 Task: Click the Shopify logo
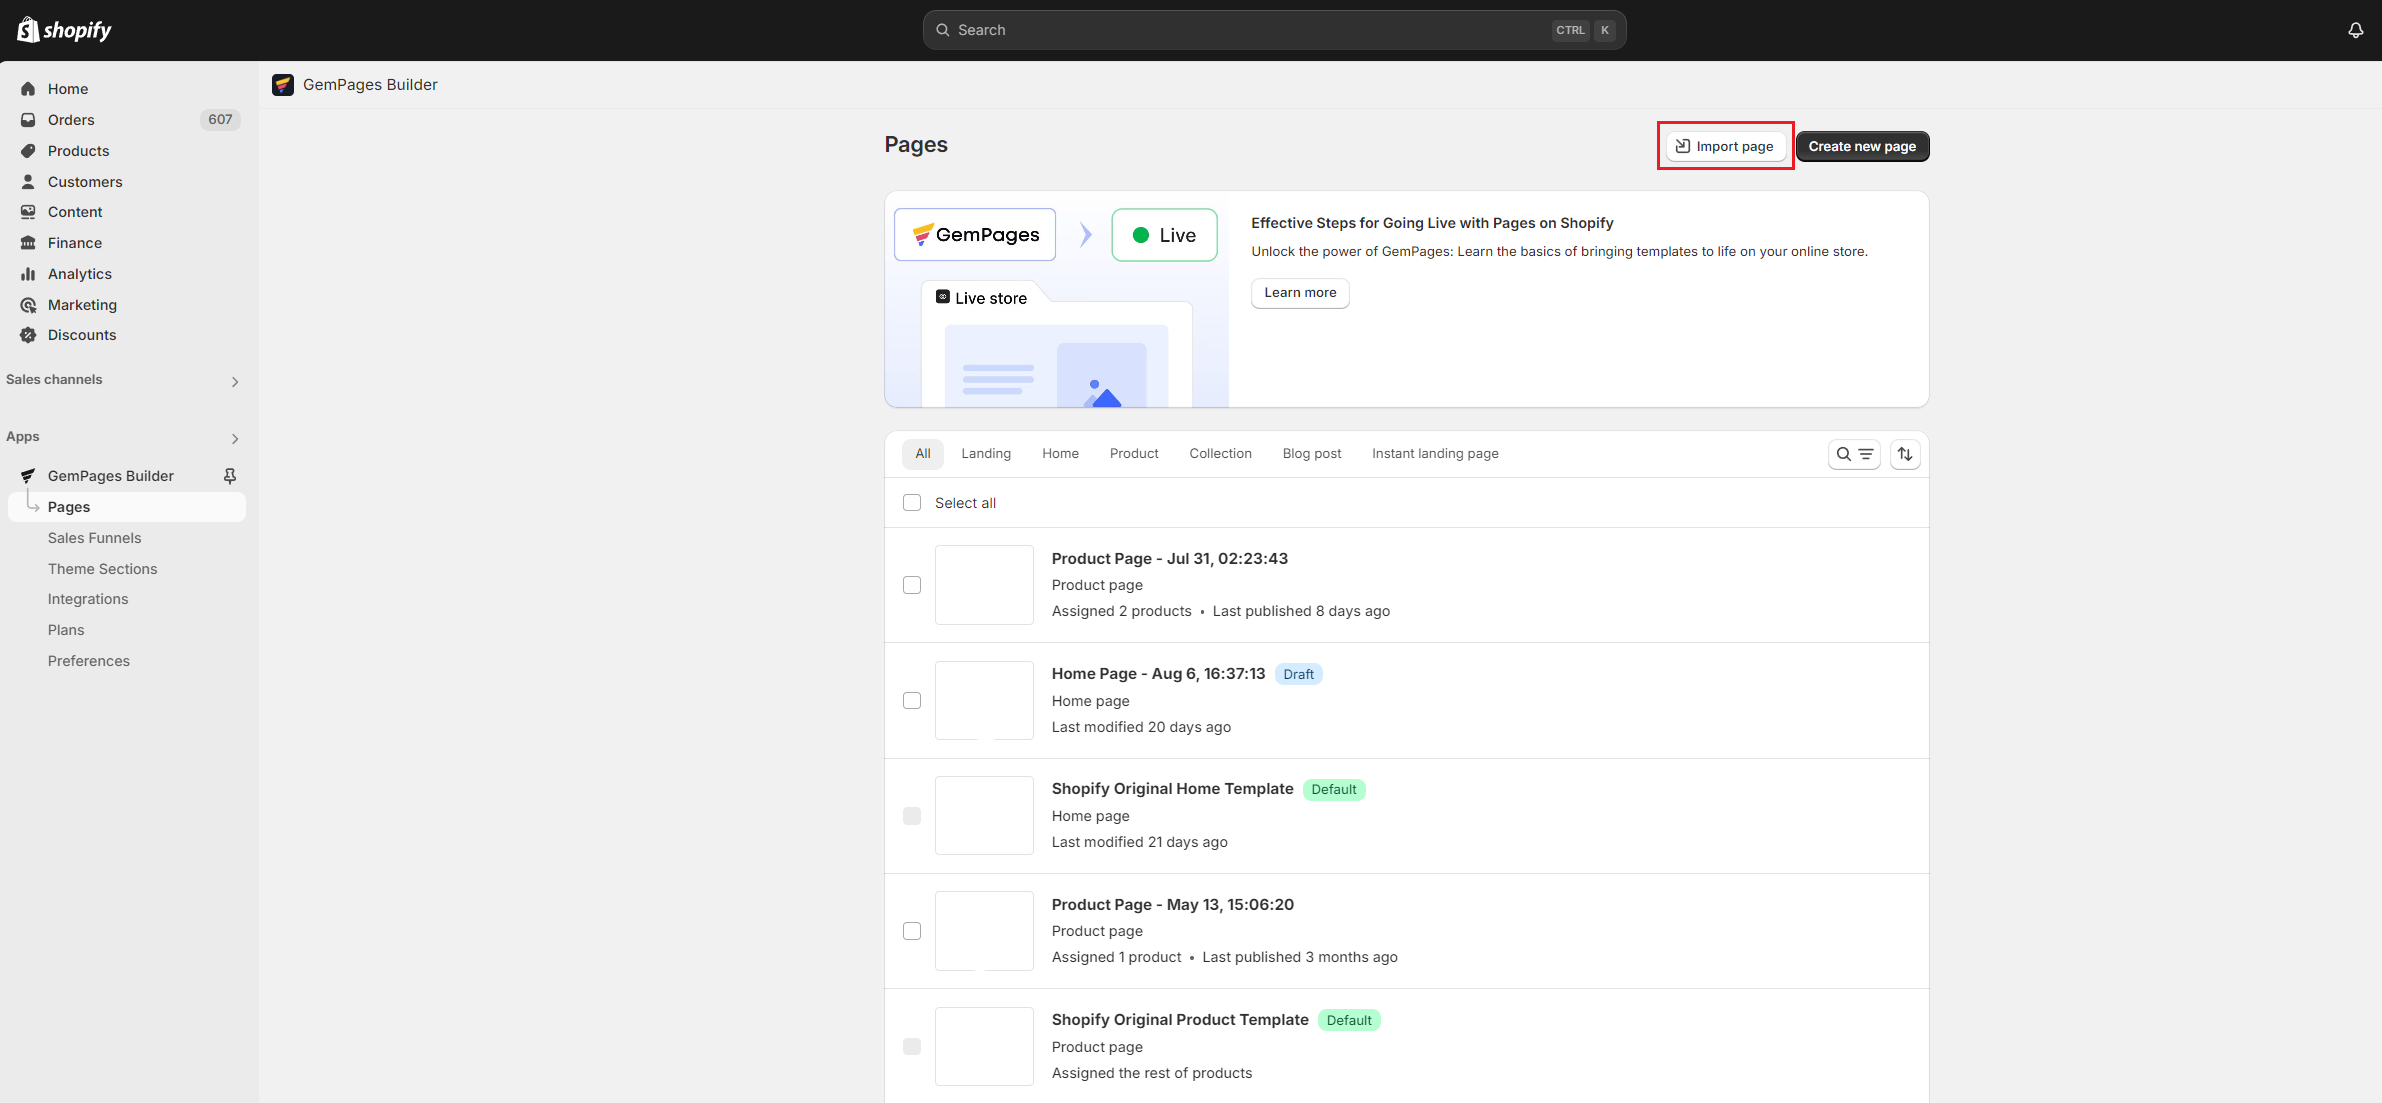pos(64,29)
